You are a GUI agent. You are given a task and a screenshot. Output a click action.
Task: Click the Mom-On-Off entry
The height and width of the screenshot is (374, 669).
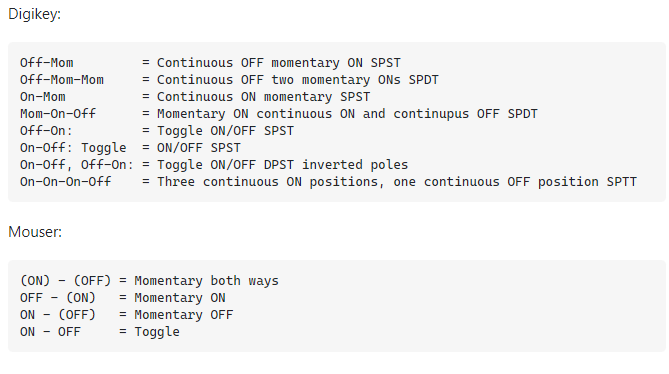coord(58,114)
